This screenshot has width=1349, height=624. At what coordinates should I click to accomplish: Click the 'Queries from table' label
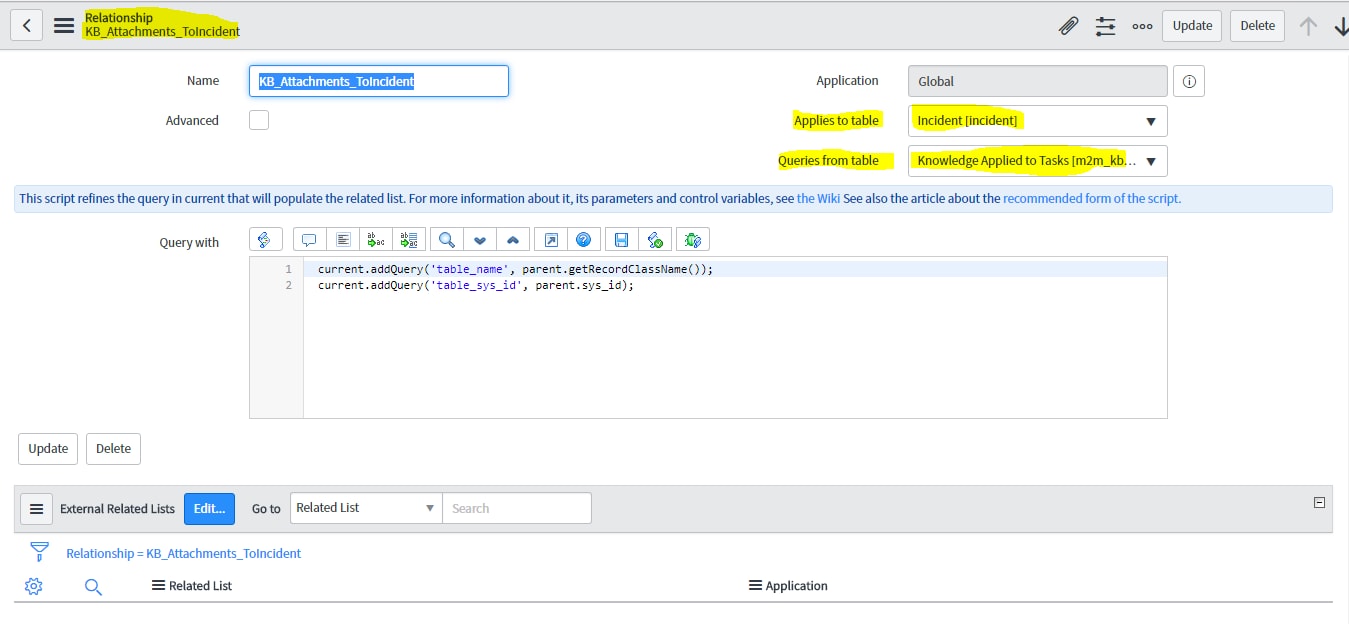[829, 161]
